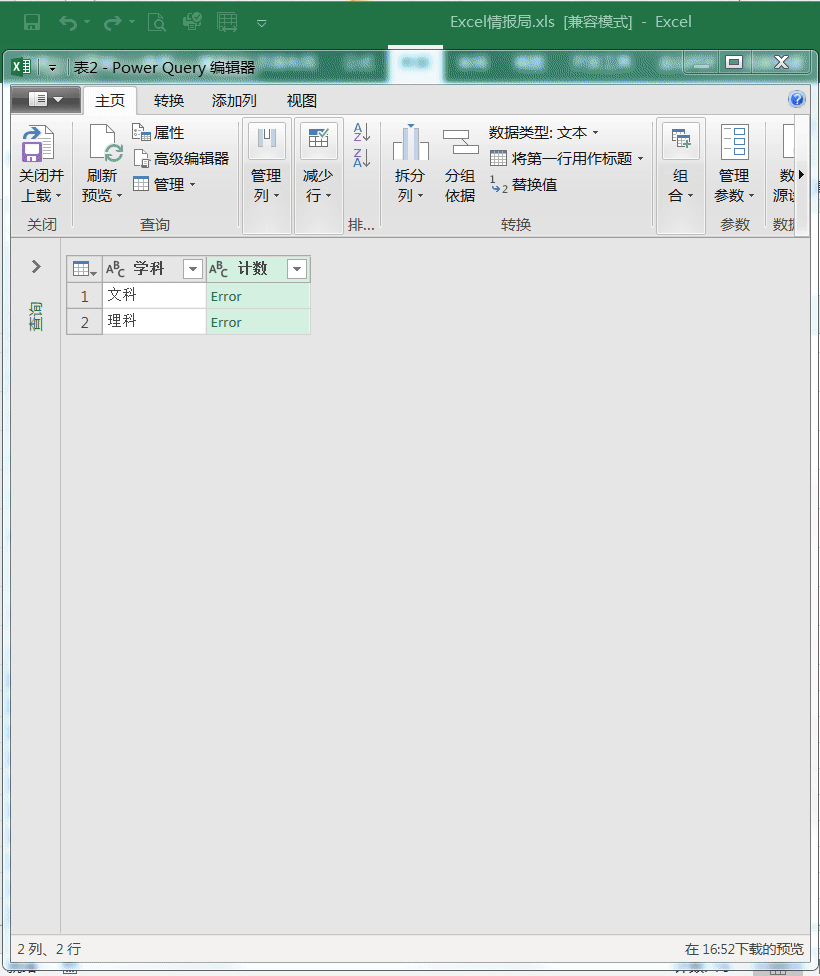Click the Undo icon in Excel title bar
Screen dimensions: 820x976
(x=68, y=22)
